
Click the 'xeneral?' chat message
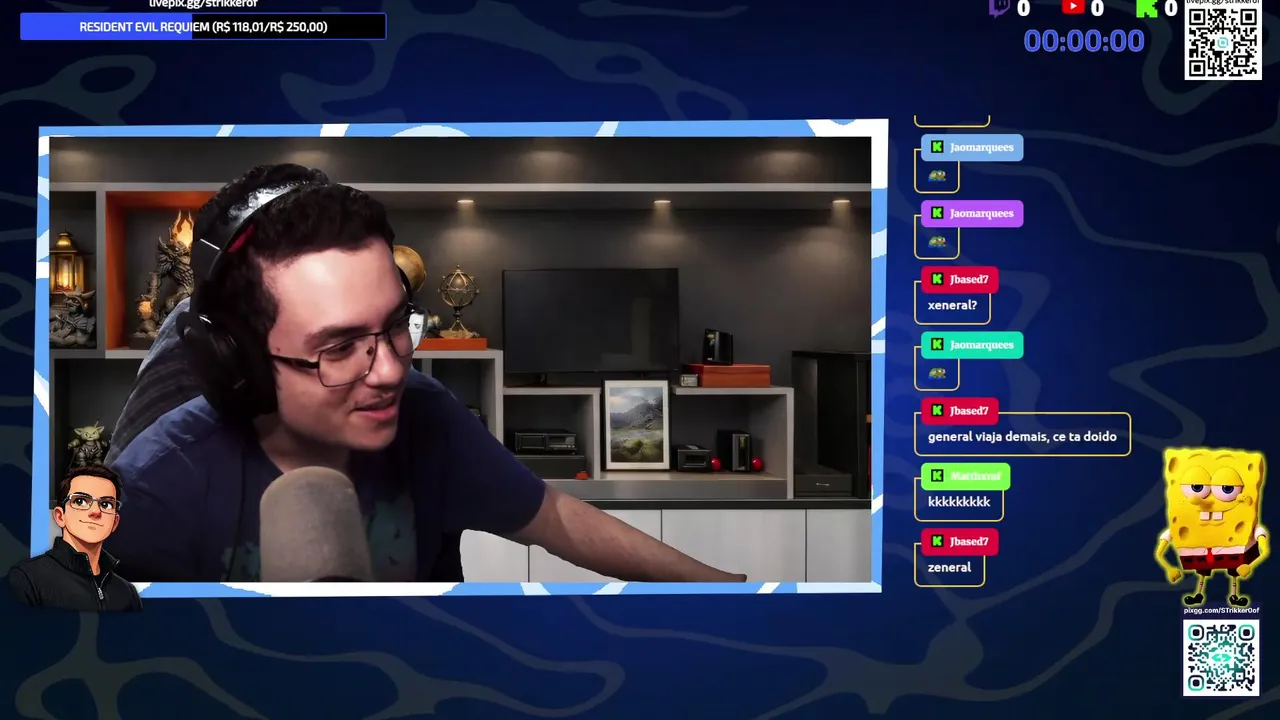pos(952,305)
